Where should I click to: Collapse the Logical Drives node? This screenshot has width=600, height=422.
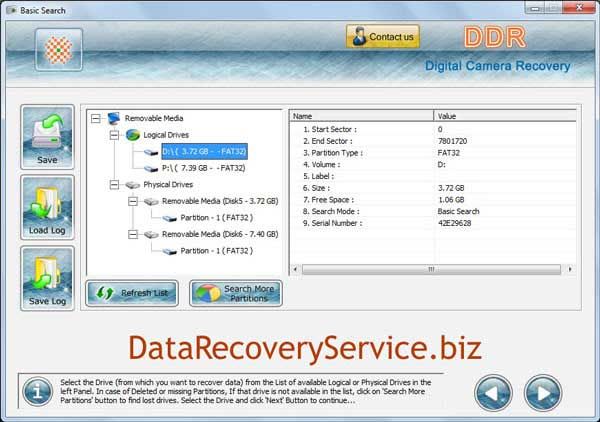point(114,135)
